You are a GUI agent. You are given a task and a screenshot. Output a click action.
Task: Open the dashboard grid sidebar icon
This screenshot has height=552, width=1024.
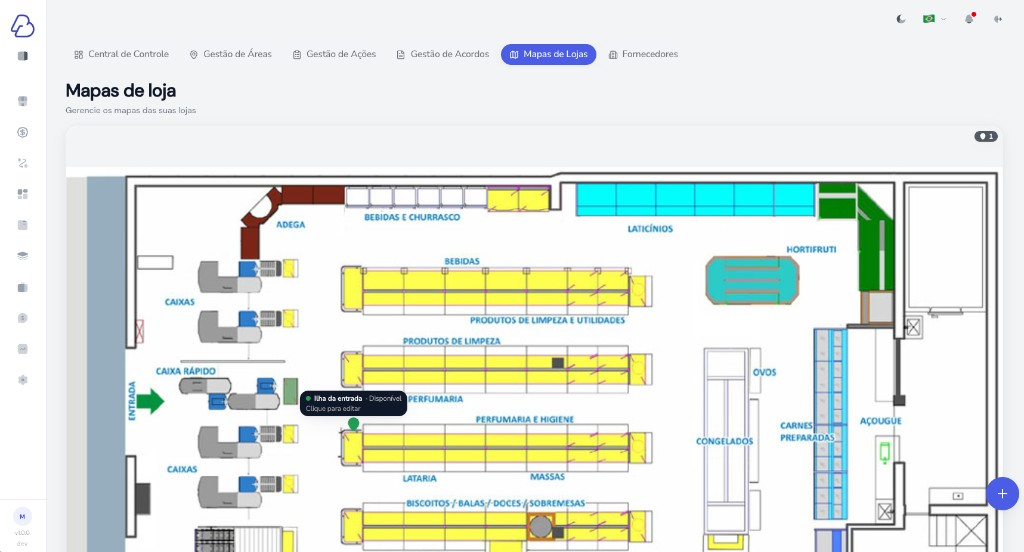click(x=23, y=194)
